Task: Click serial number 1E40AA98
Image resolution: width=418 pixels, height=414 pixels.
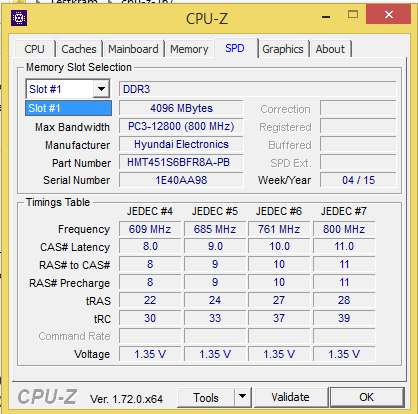Action: point(181,180)
